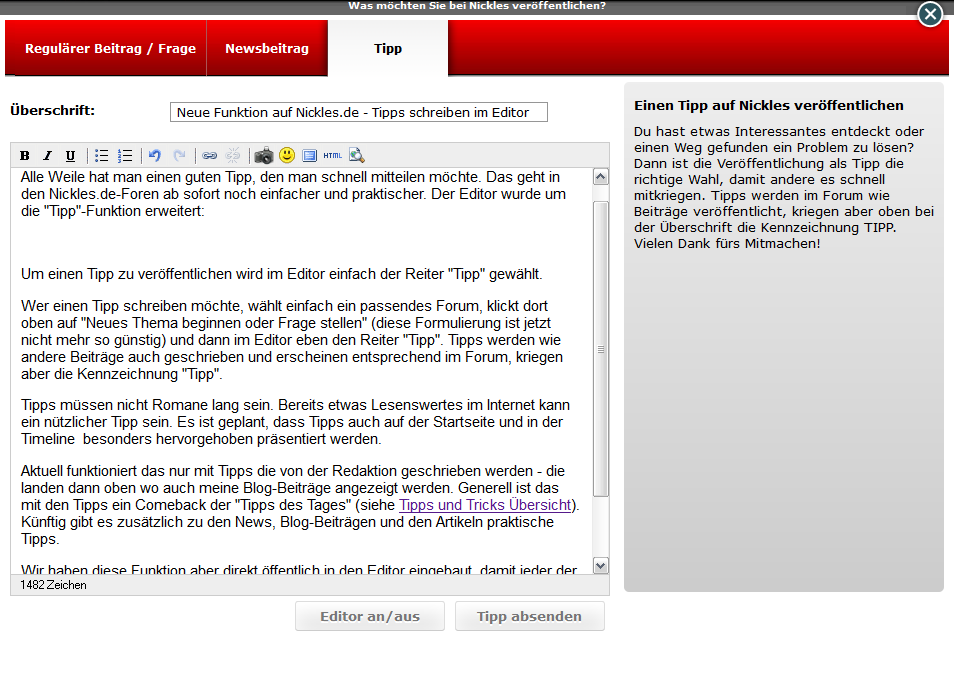The width and height of the screenshot is (954, 685).
Task: Click paragraph starting 'Tipps müssen nicht Romane'
Action: 296,422
